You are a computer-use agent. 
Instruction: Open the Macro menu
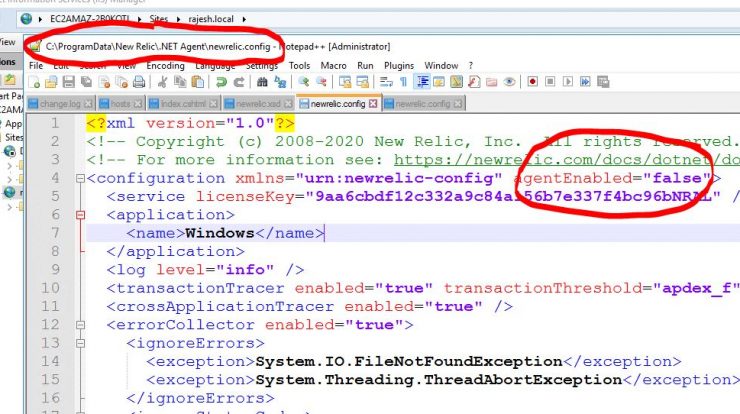(x=333, y=66)
